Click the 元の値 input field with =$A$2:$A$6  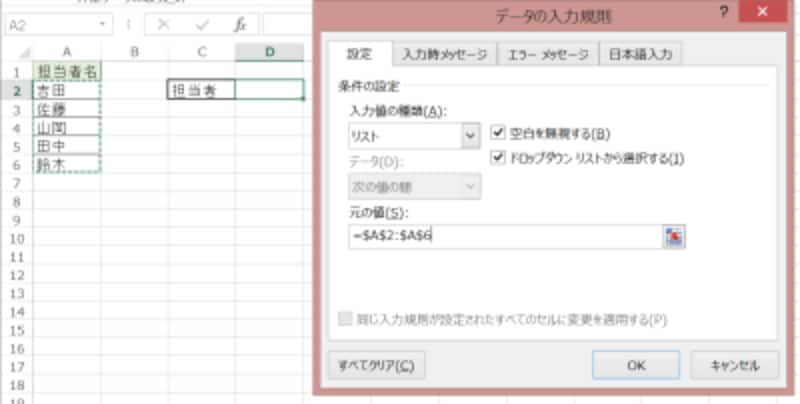point(506,237)
